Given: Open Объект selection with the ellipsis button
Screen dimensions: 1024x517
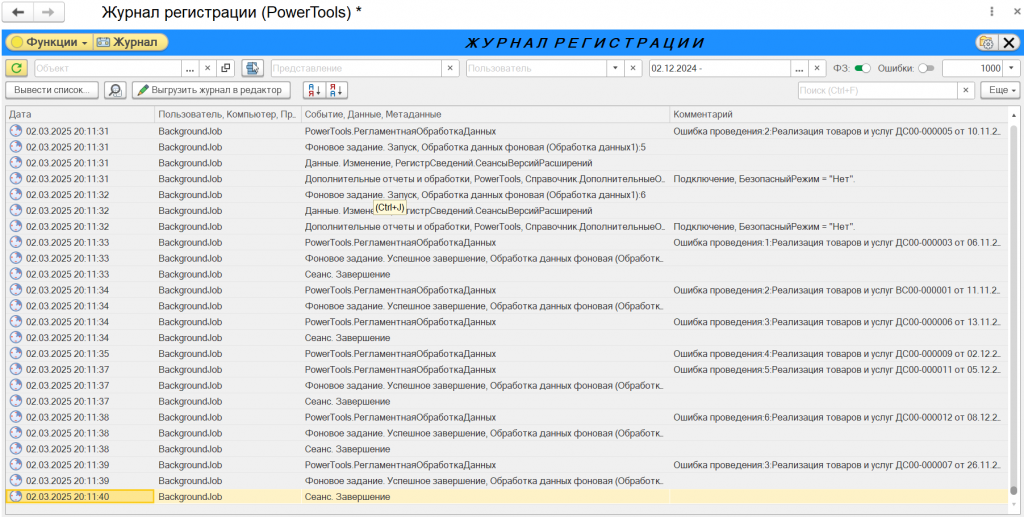Looking at the screenshot, I should coord(191,68).
